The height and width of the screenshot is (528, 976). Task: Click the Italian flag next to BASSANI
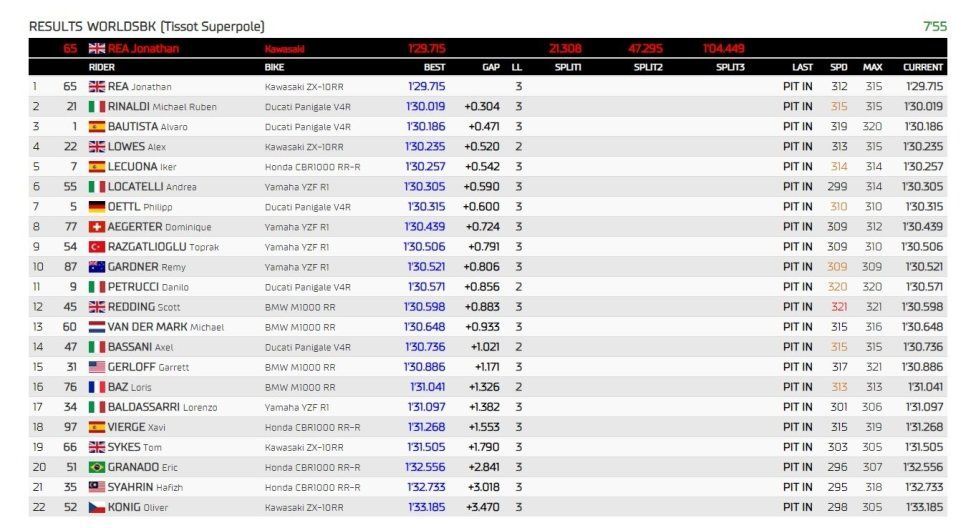point(96,347)
